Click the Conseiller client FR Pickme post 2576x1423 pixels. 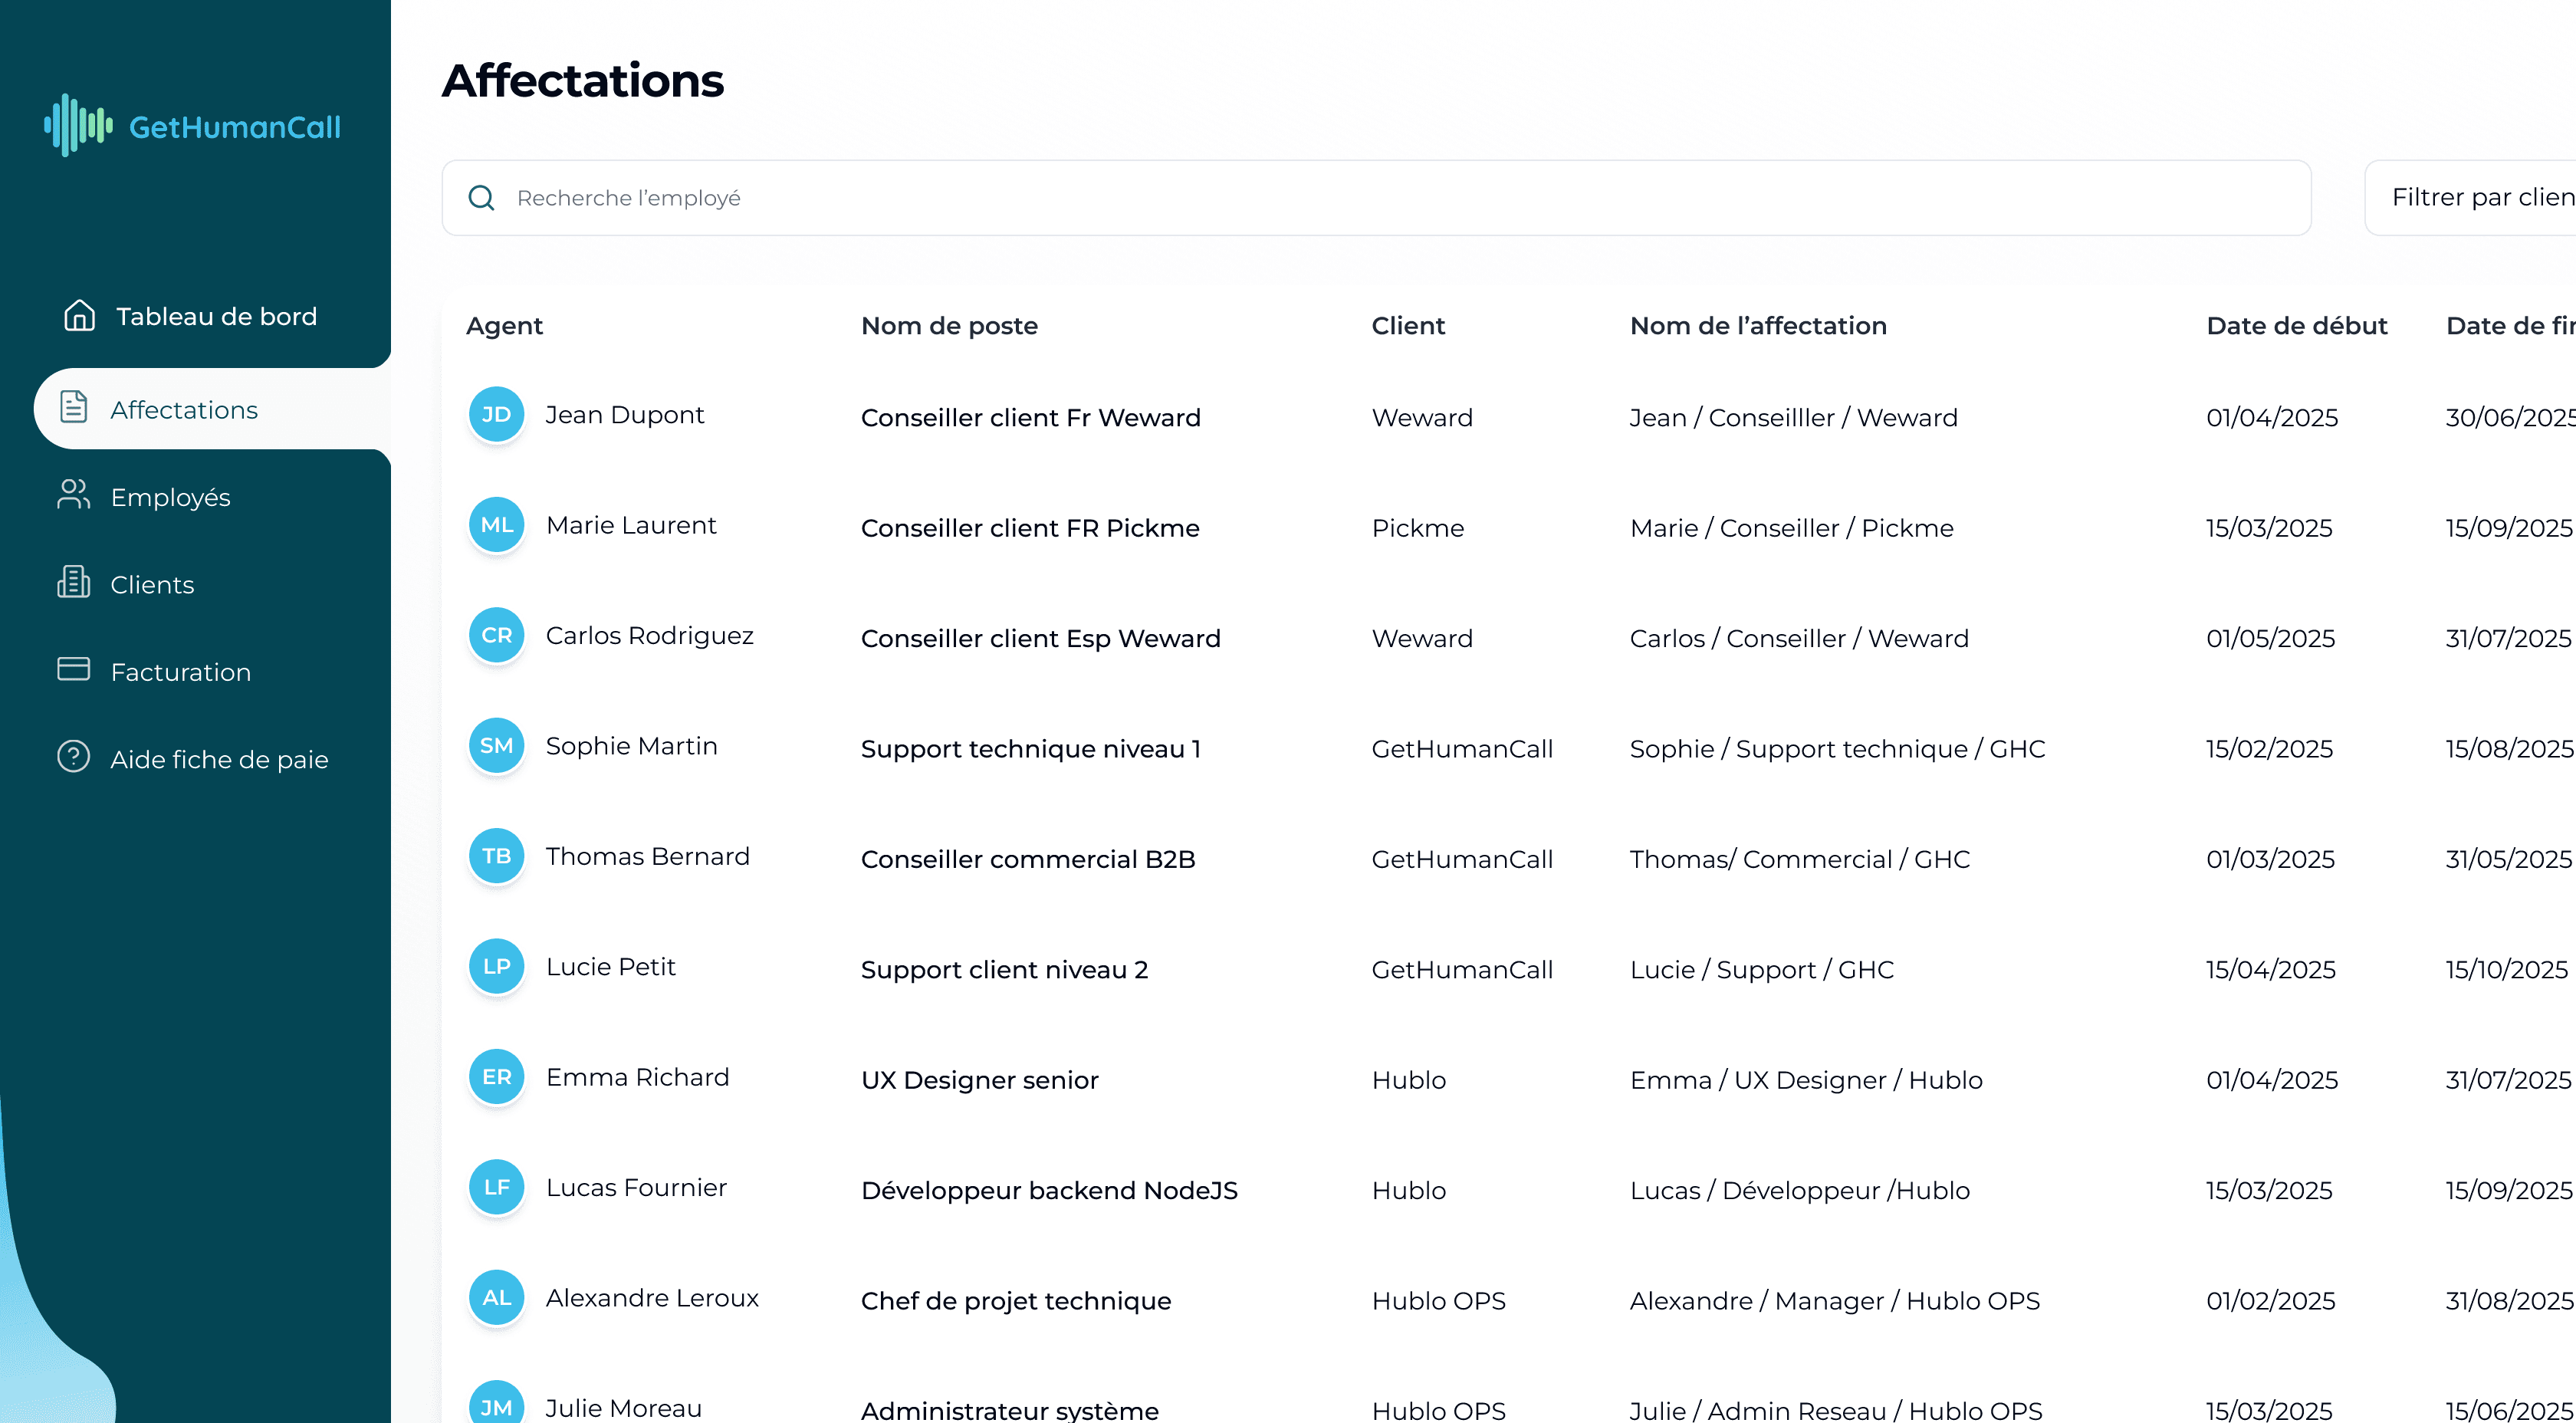pyautogui.click(x=1030, y=528)
